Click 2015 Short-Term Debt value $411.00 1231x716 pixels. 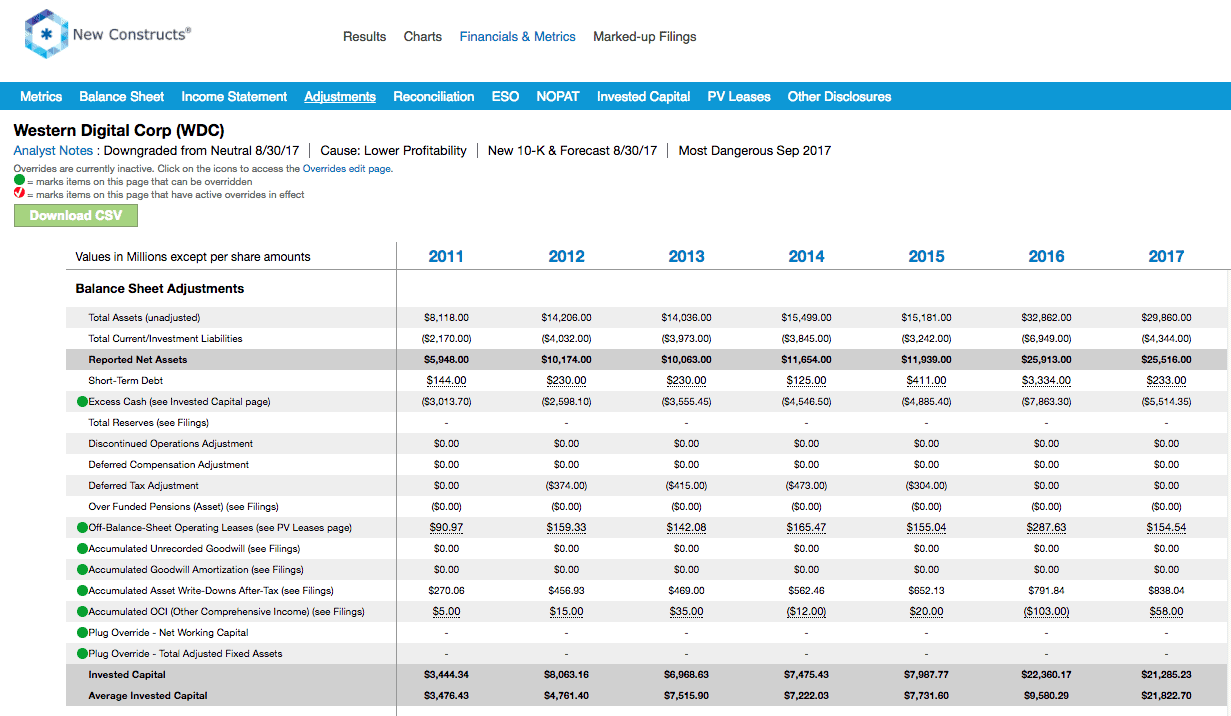coord(926,381)
